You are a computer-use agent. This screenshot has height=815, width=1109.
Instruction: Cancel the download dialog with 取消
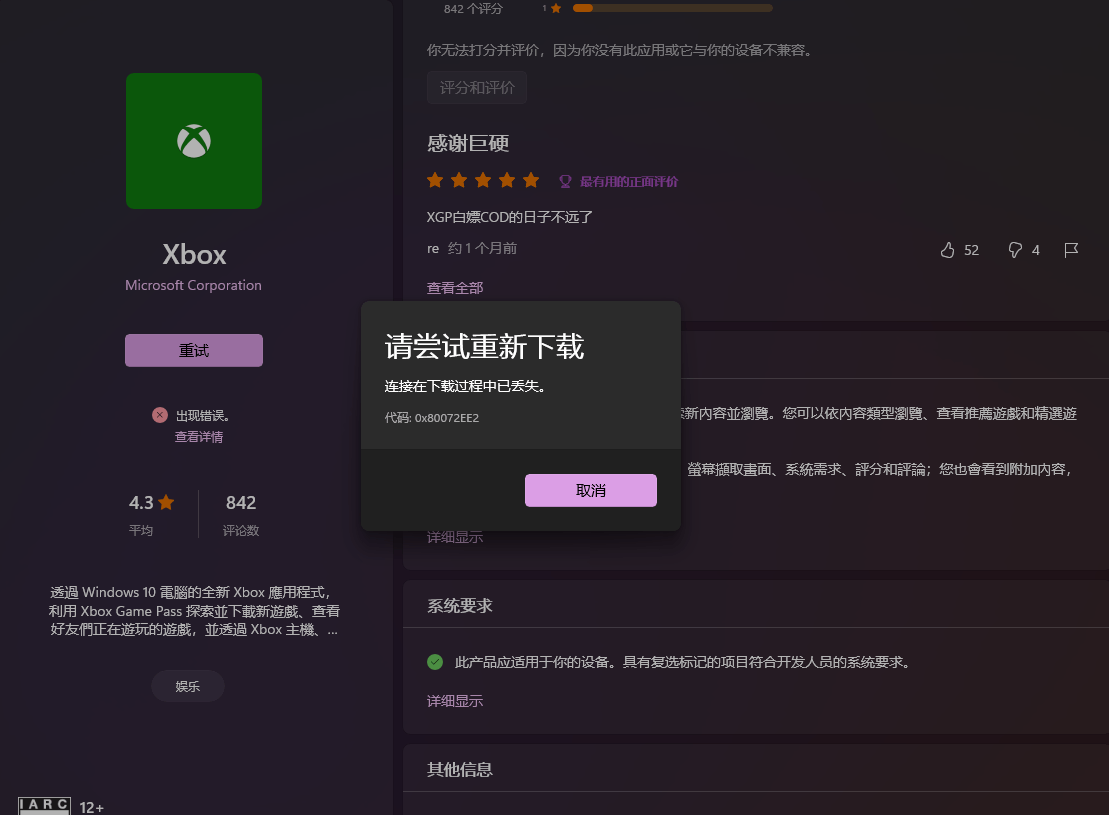tap(591, 490)
